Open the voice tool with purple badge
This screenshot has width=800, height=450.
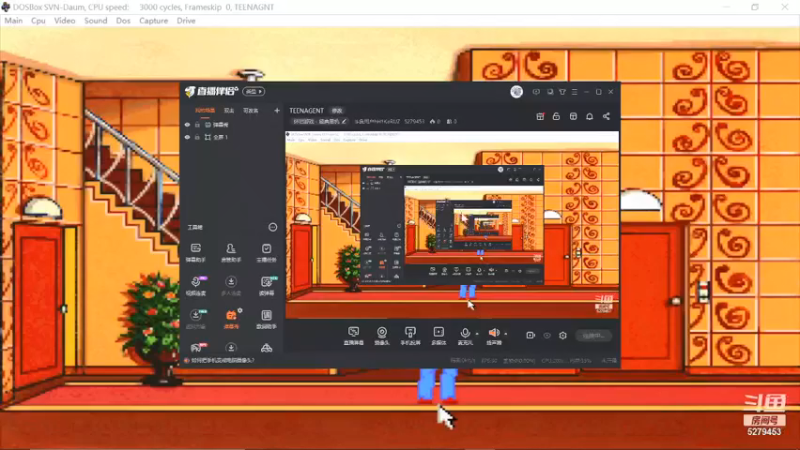(x=196, y=286)
